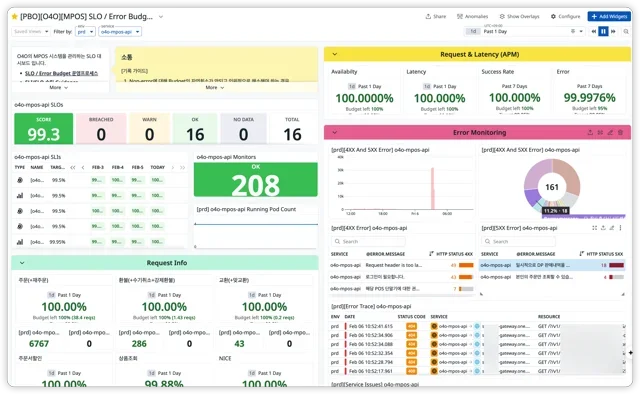640x394 pixels.
Task: Click the share icon on Error Monitoring header
Action: click(x=590, y=132)
